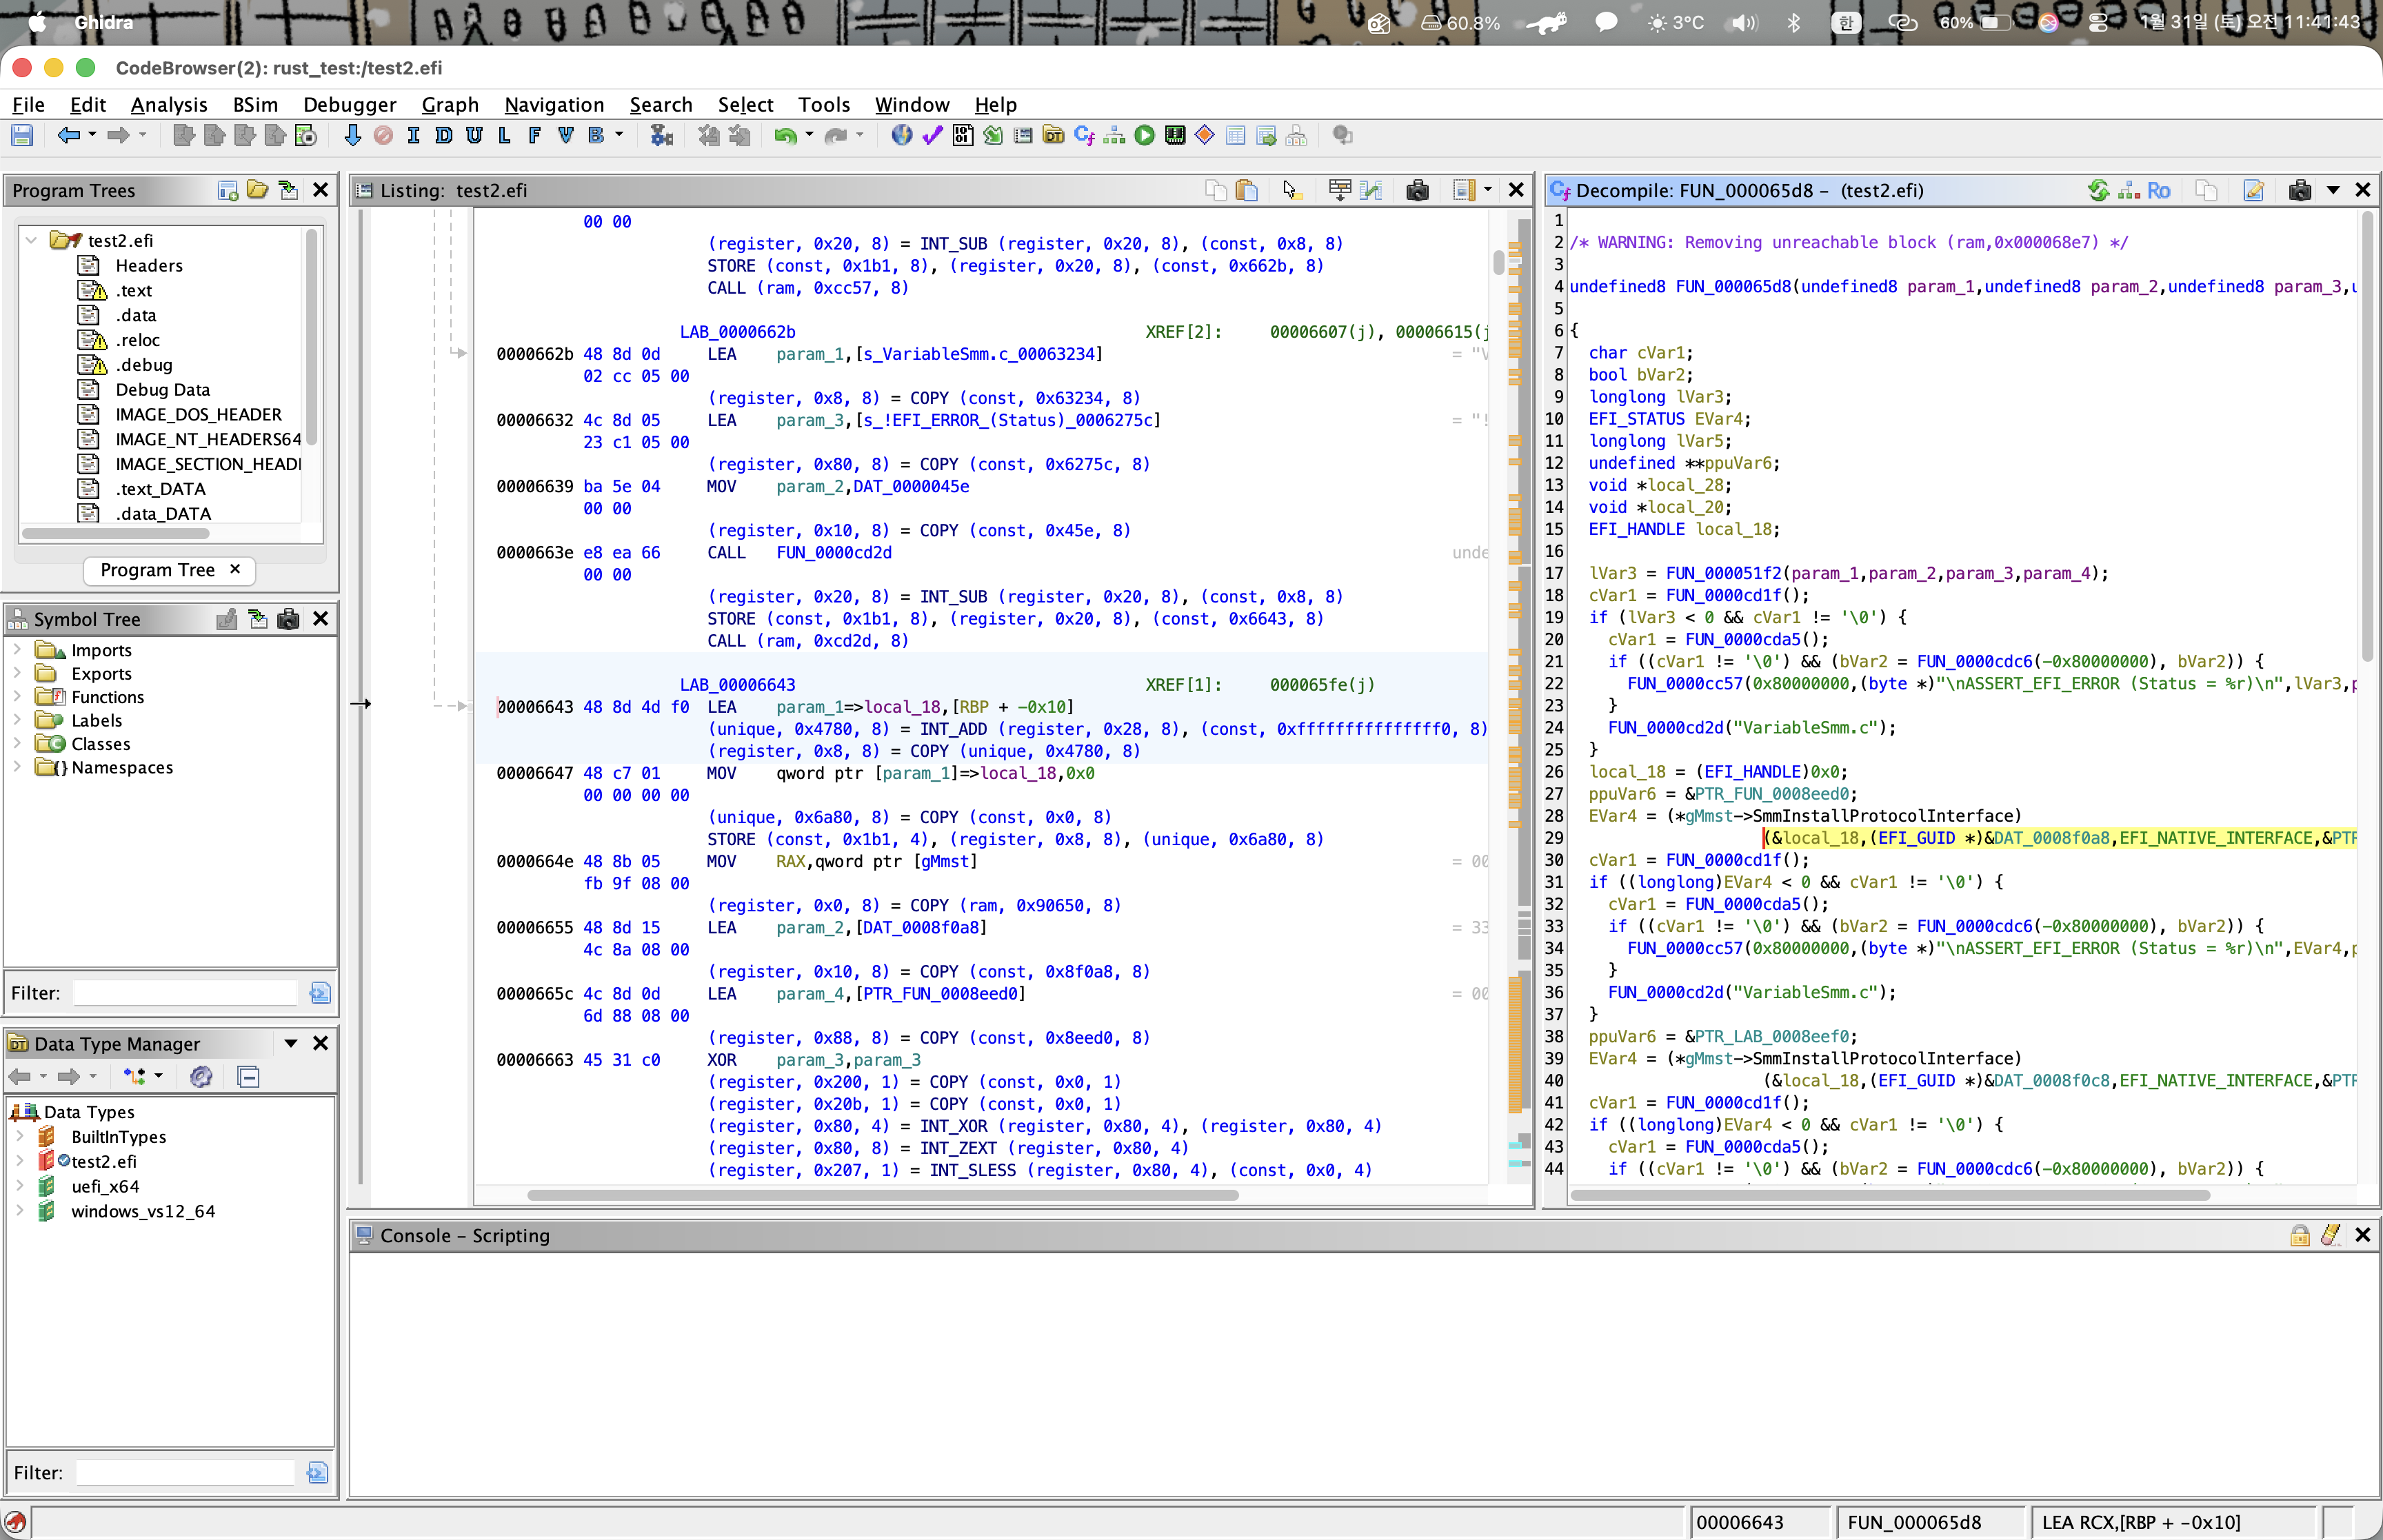Open the Decompiler window toolbar icon
Image resolution: width=2383 pixels, height=1540 pixels.
tap(1084, 136)
